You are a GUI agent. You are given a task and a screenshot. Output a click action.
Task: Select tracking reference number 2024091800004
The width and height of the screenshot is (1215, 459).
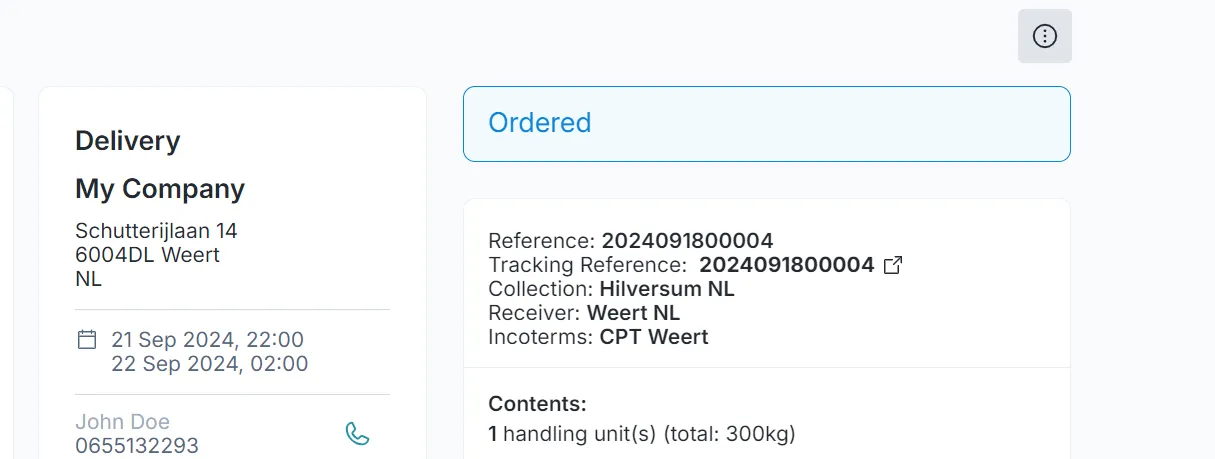(786, 265)
